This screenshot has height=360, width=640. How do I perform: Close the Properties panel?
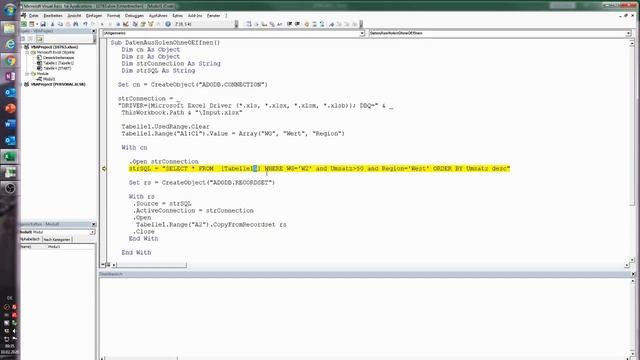(x=93, y=224)
